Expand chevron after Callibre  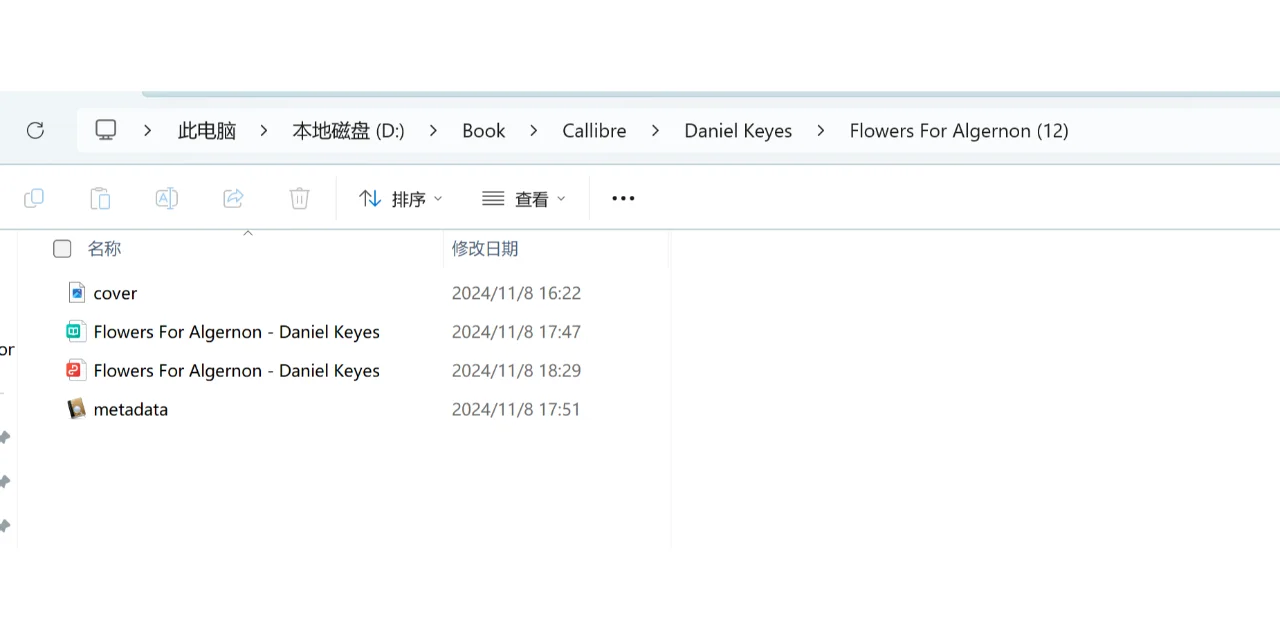655,130
